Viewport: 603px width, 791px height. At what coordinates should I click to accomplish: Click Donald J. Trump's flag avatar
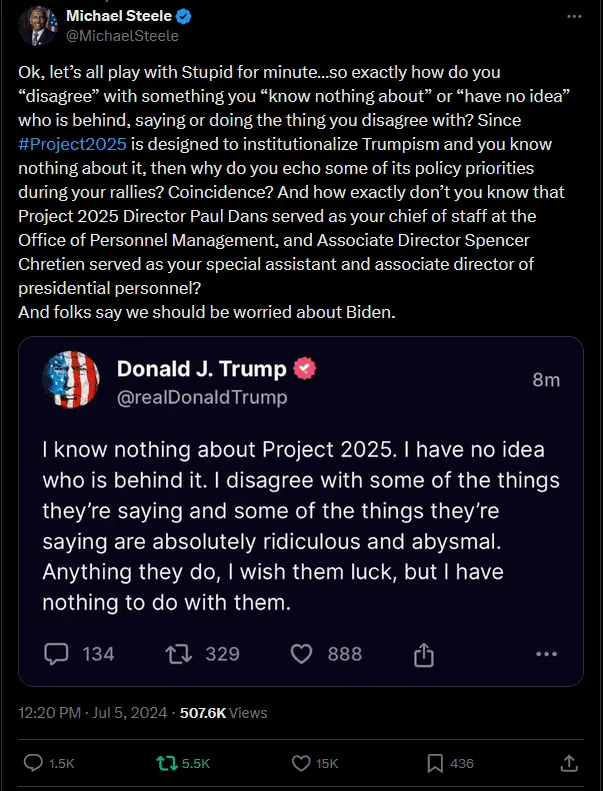coord(70,380)
